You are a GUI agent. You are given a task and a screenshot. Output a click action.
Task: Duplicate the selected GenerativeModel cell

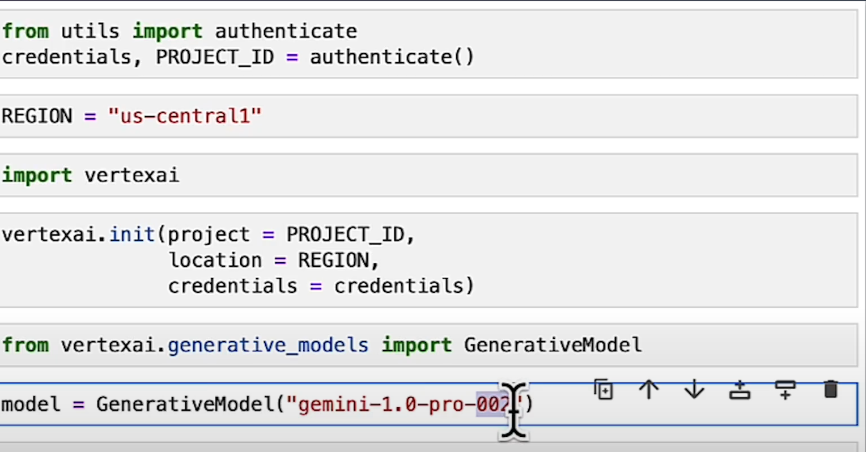(603, 389)
